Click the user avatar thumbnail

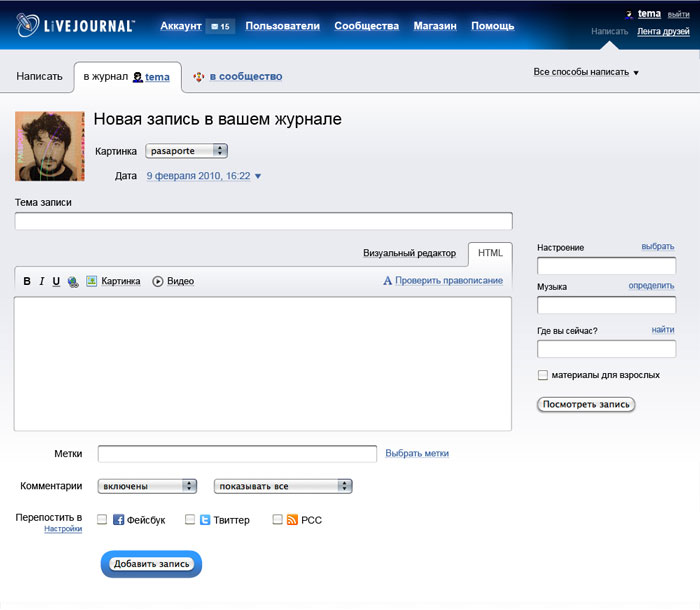tap(50, 146)
